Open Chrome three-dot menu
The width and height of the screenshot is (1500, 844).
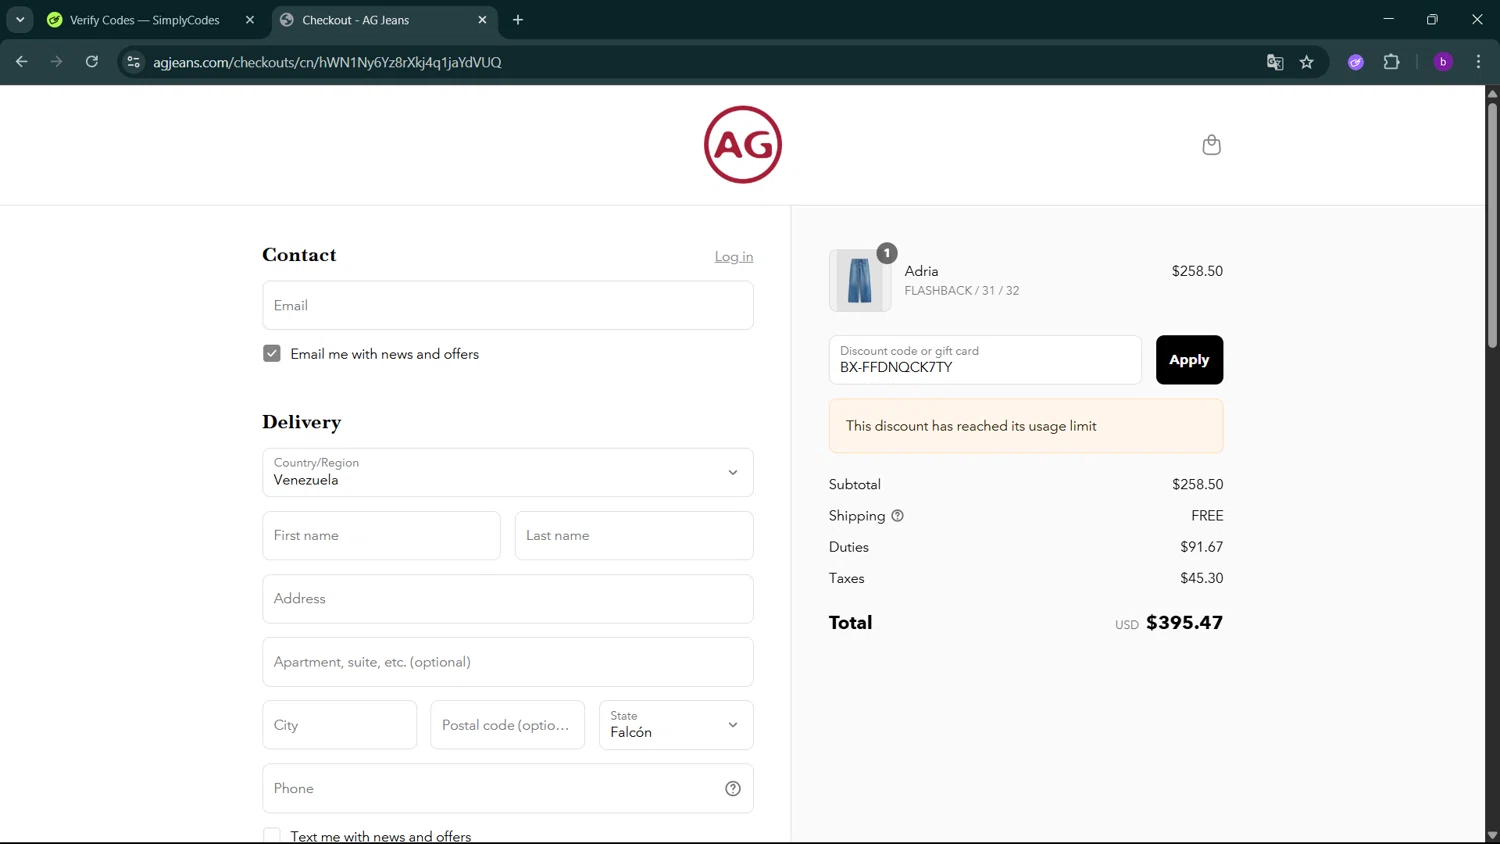(1478, 62)
